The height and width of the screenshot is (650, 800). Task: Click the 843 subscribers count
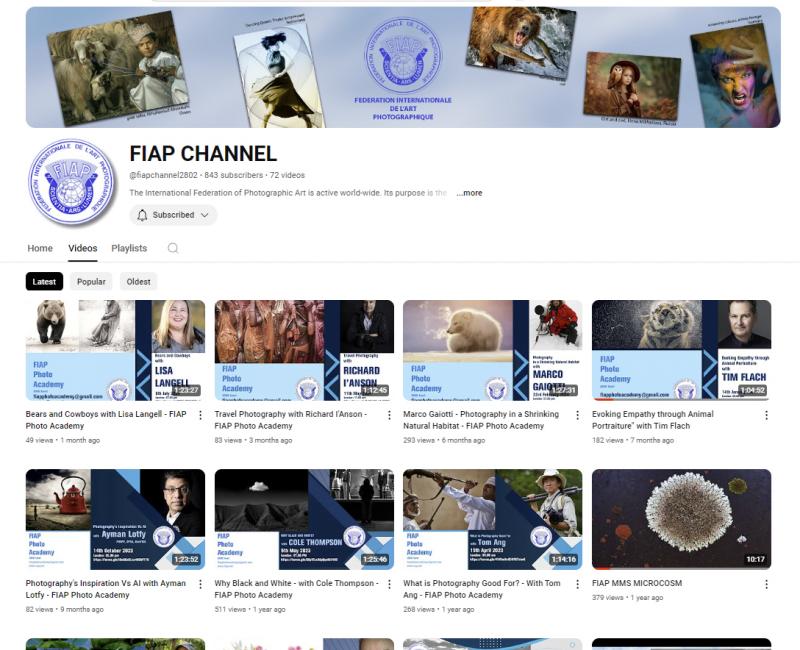pyautogui.click(x=234, y=175)
